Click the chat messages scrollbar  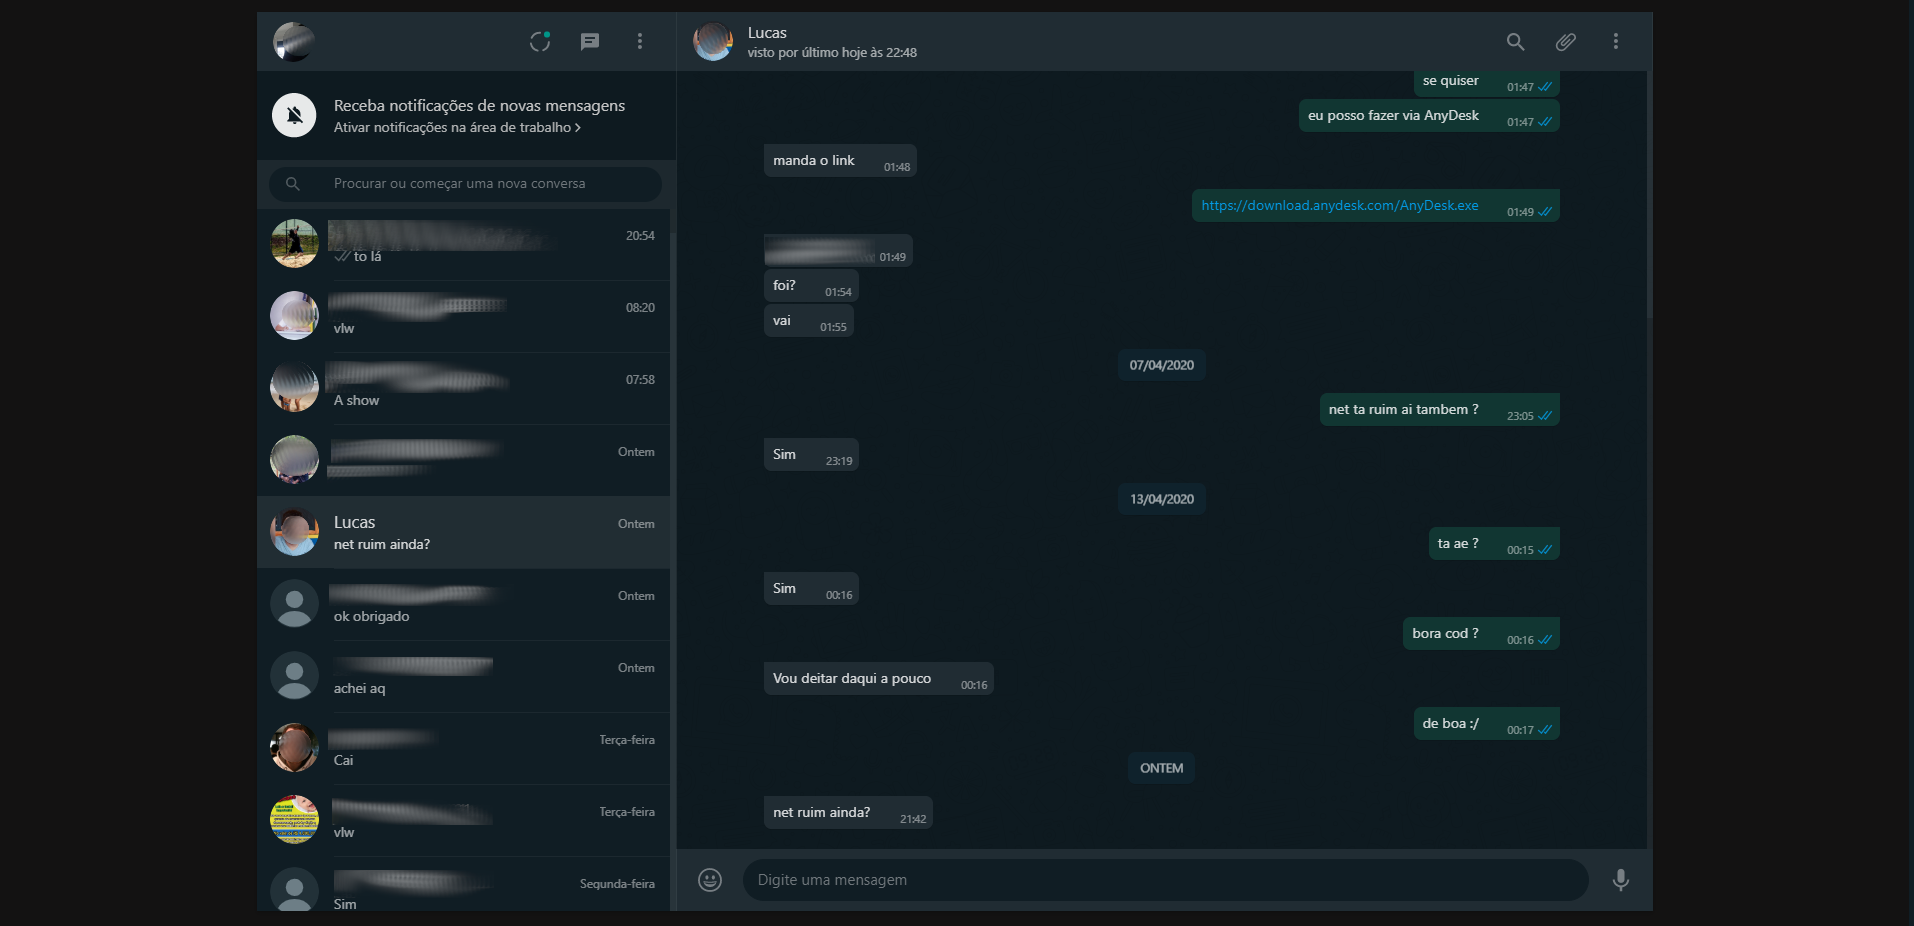pos(1649,195)
